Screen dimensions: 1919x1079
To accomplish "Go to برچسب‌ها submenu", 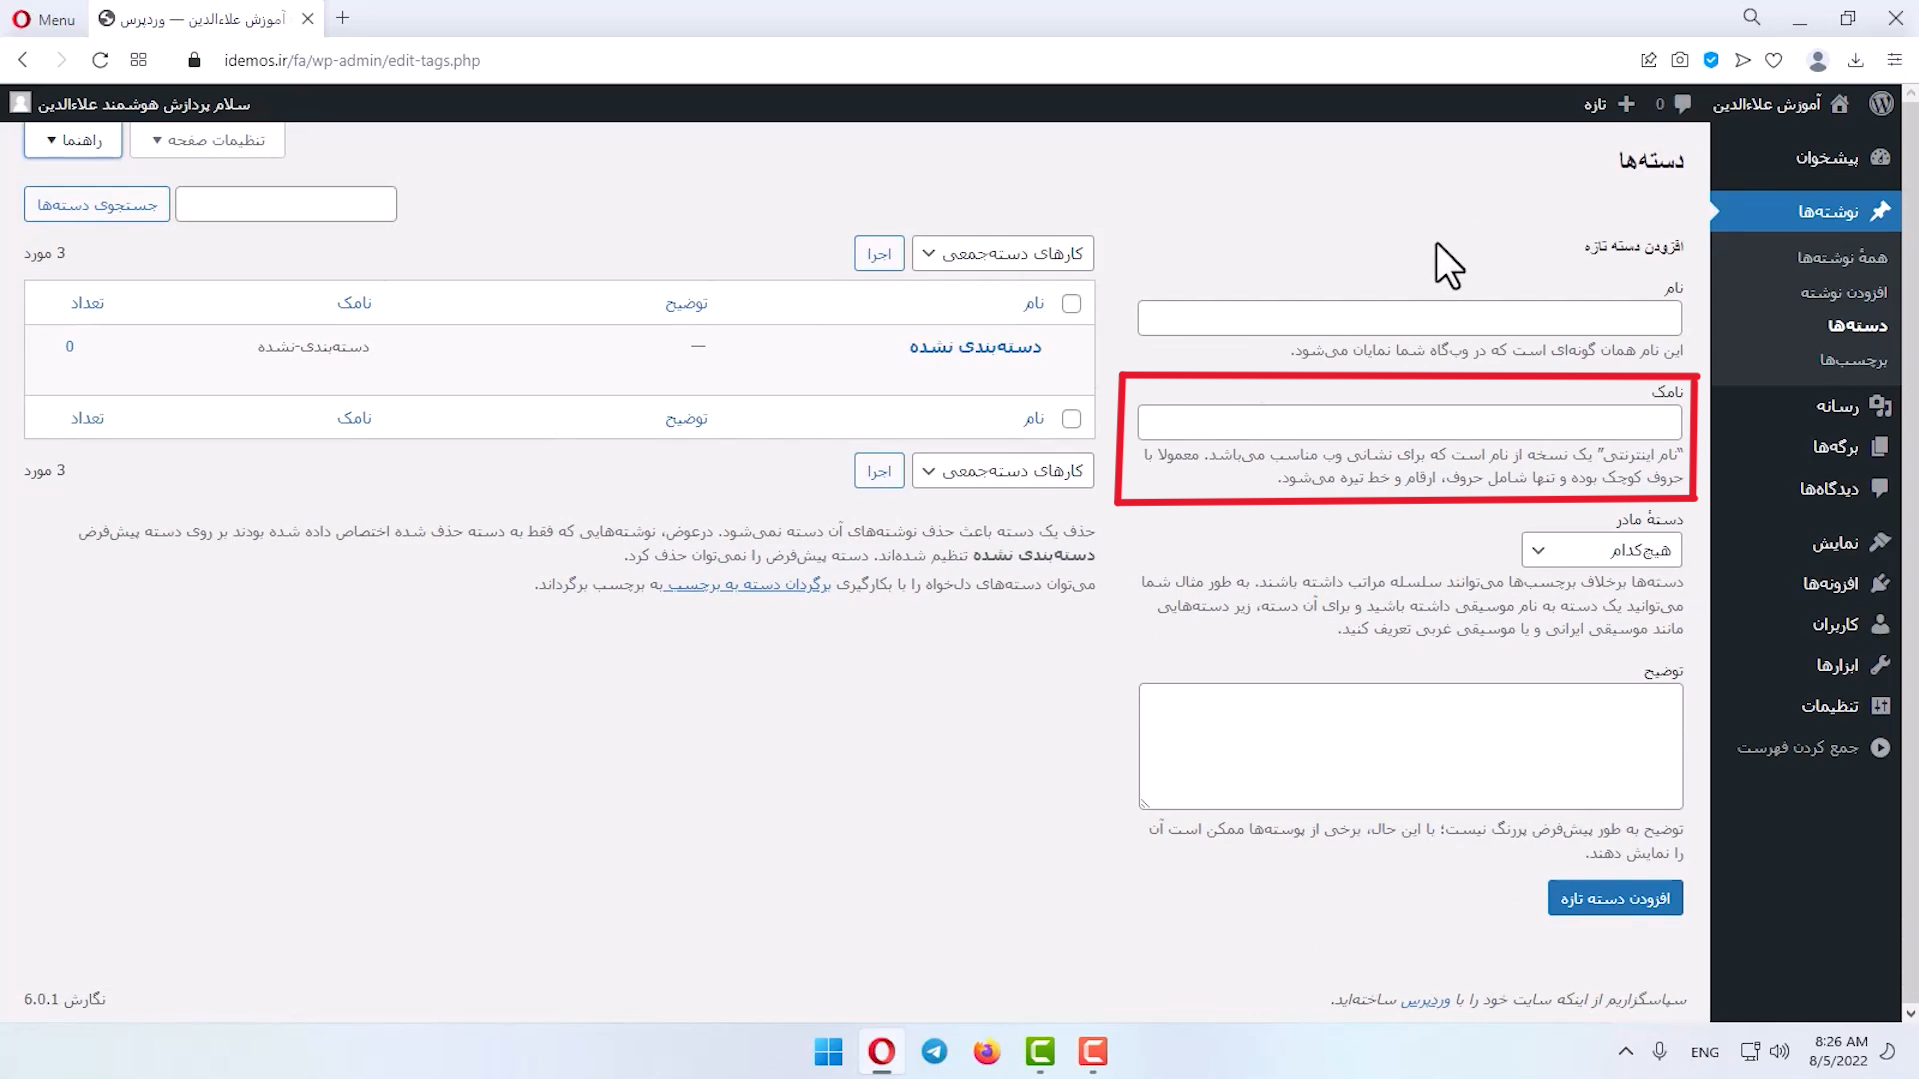I will tap(1853, 359).
